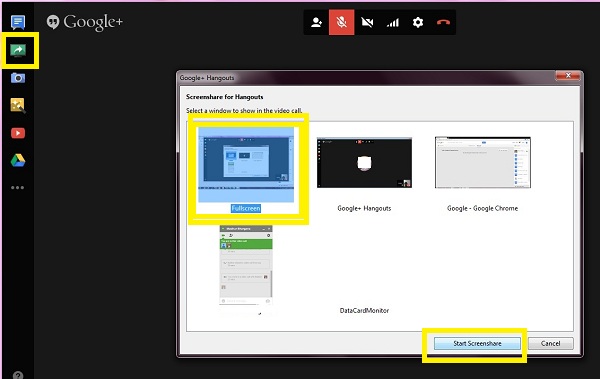
Task: Hang up with red phone icon
Action: click(x=443, y=23)
